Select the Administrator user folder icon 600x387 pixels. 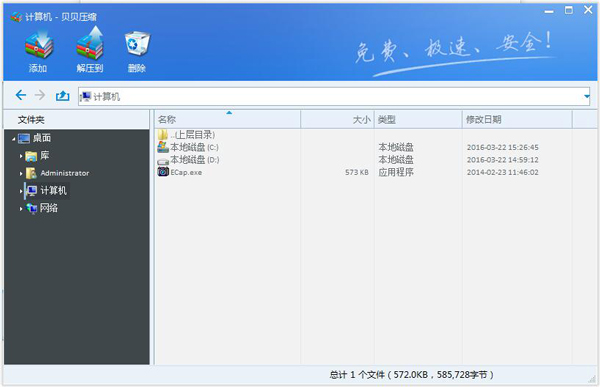pos(31,173)
